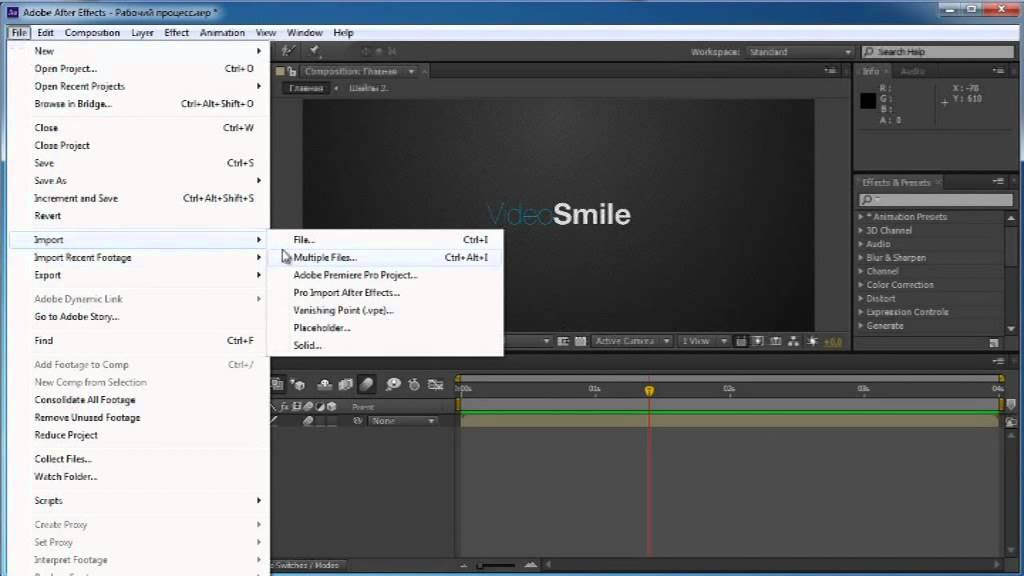Viewport: 1024px width, 576px height.
Task: Click the Effects panel scroll down arrow
Action: [1011, 328]
